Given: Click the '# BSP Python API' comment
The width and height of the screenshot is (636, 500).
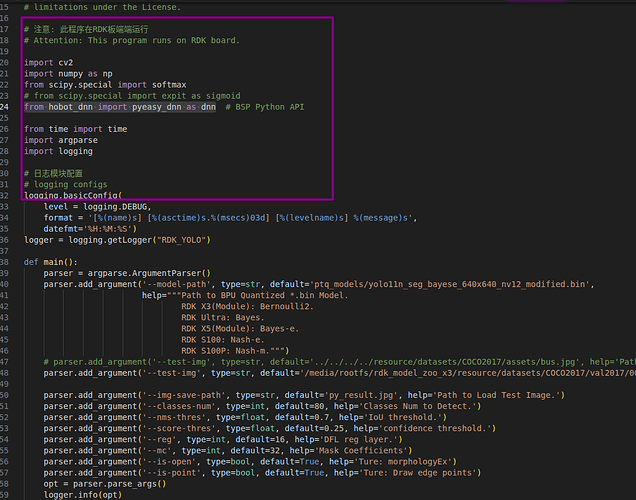Looking at the screenshot, I should (x=264, y=107).
